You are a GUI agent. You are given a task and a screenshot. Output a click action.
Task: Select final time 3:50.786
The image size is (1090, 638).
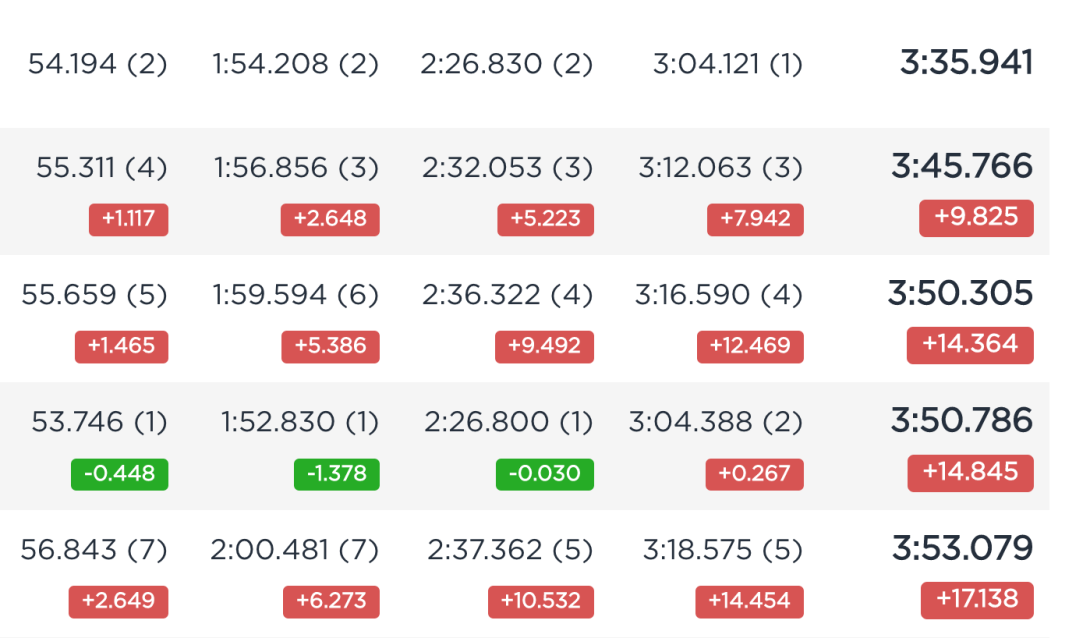(x=962, y=420)
